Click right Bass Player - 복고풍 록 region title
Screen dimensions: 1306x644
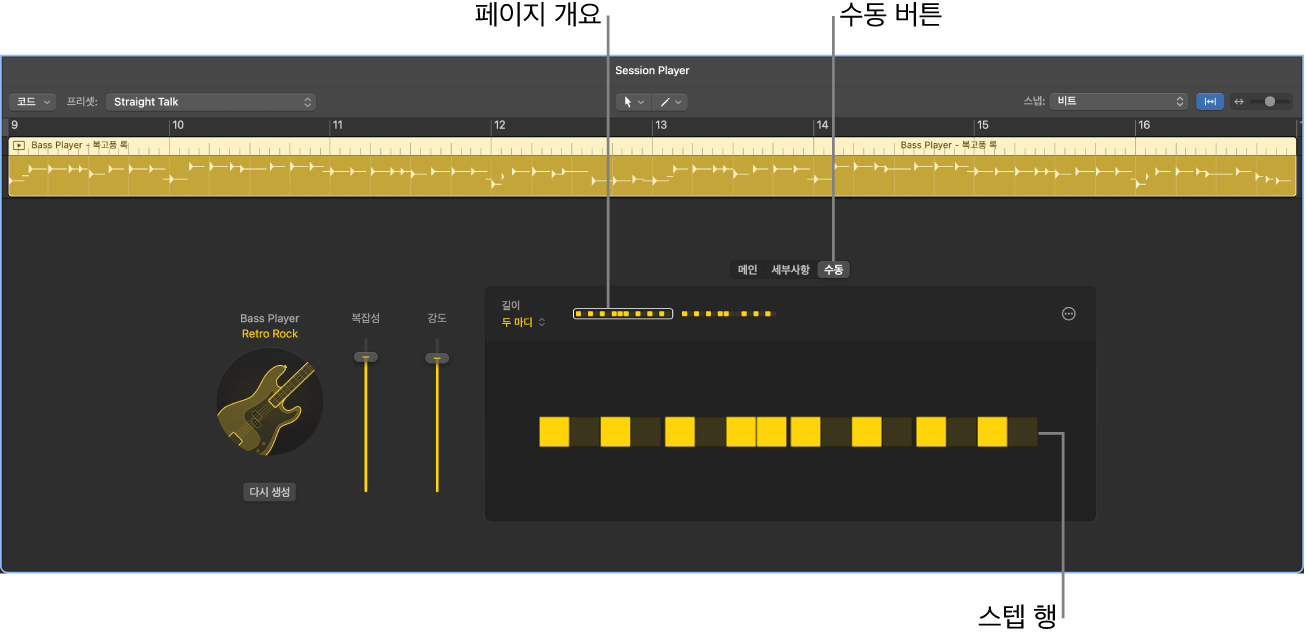coord(949,146)
